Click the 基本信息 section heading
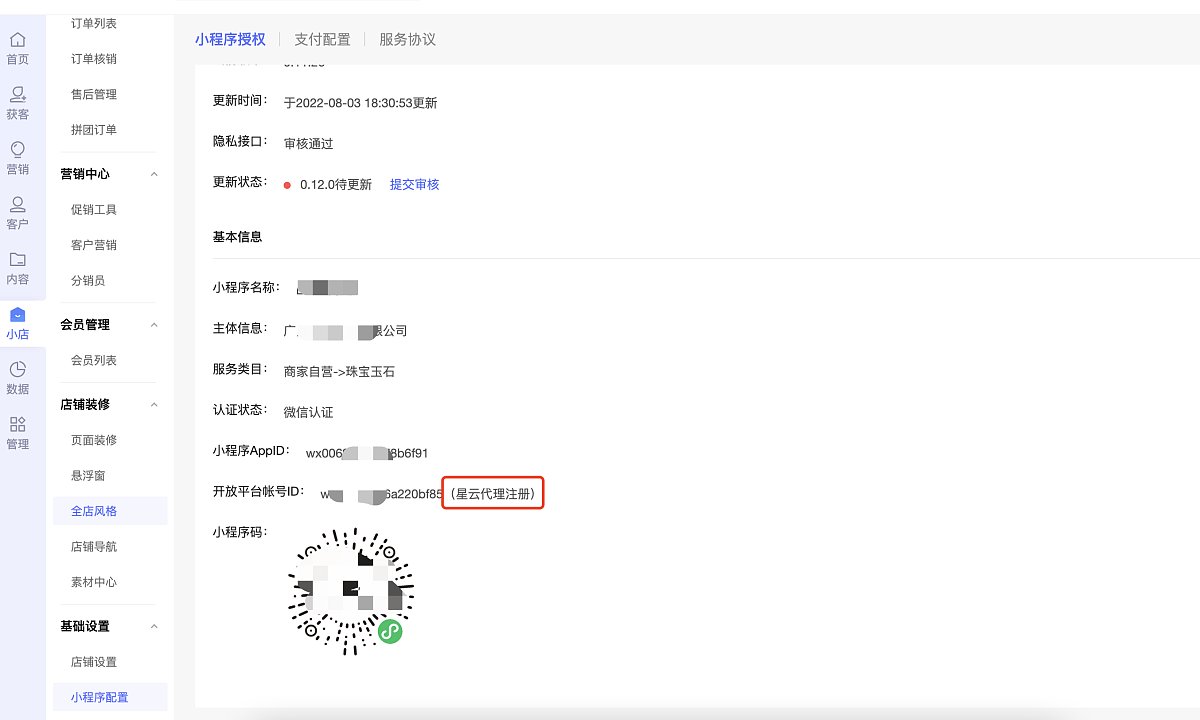The image size is (1200, 720). (x=238, y=237)
